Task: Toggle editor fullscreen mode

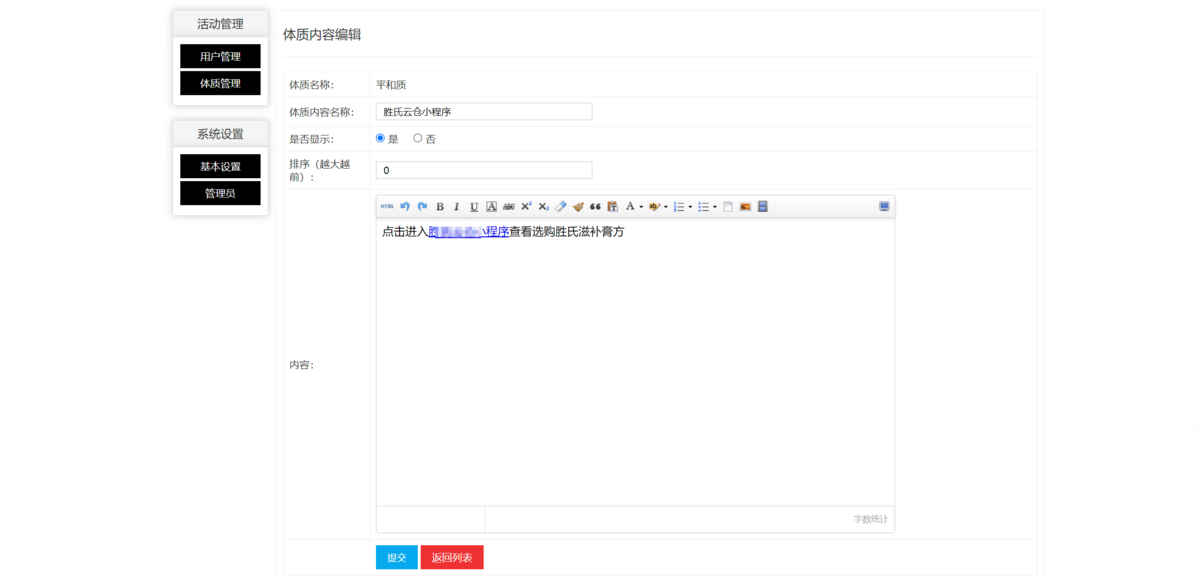Action: click(884, 206)
